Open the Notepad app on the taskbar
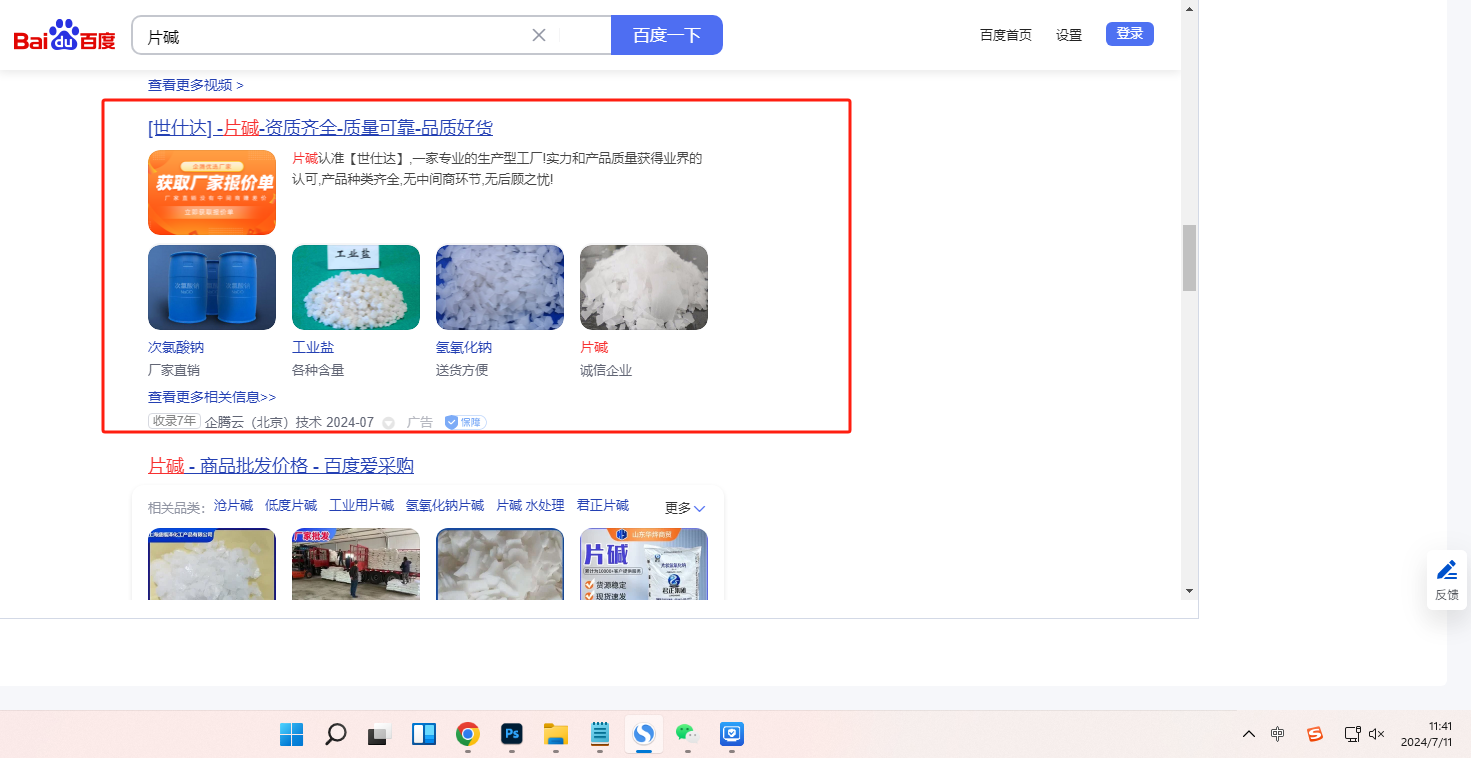The height and width of the screenshot is (758, 1471). tap(600, 734)
